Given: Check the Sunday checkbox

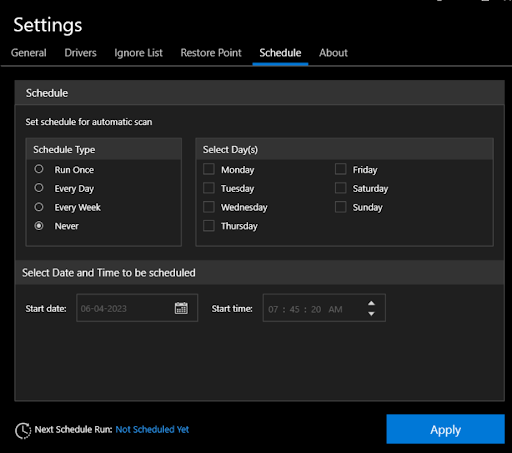Looking at the screenshot, I should coord(340,207).
